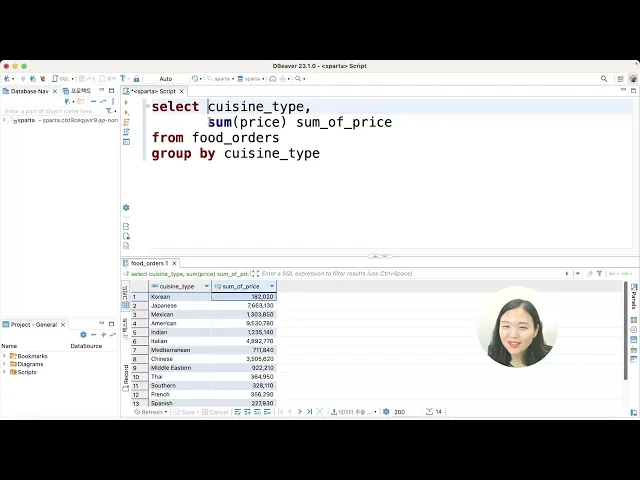Close the <sparta> Script tab
640x480 pixels.
click(x=182, y=91)
